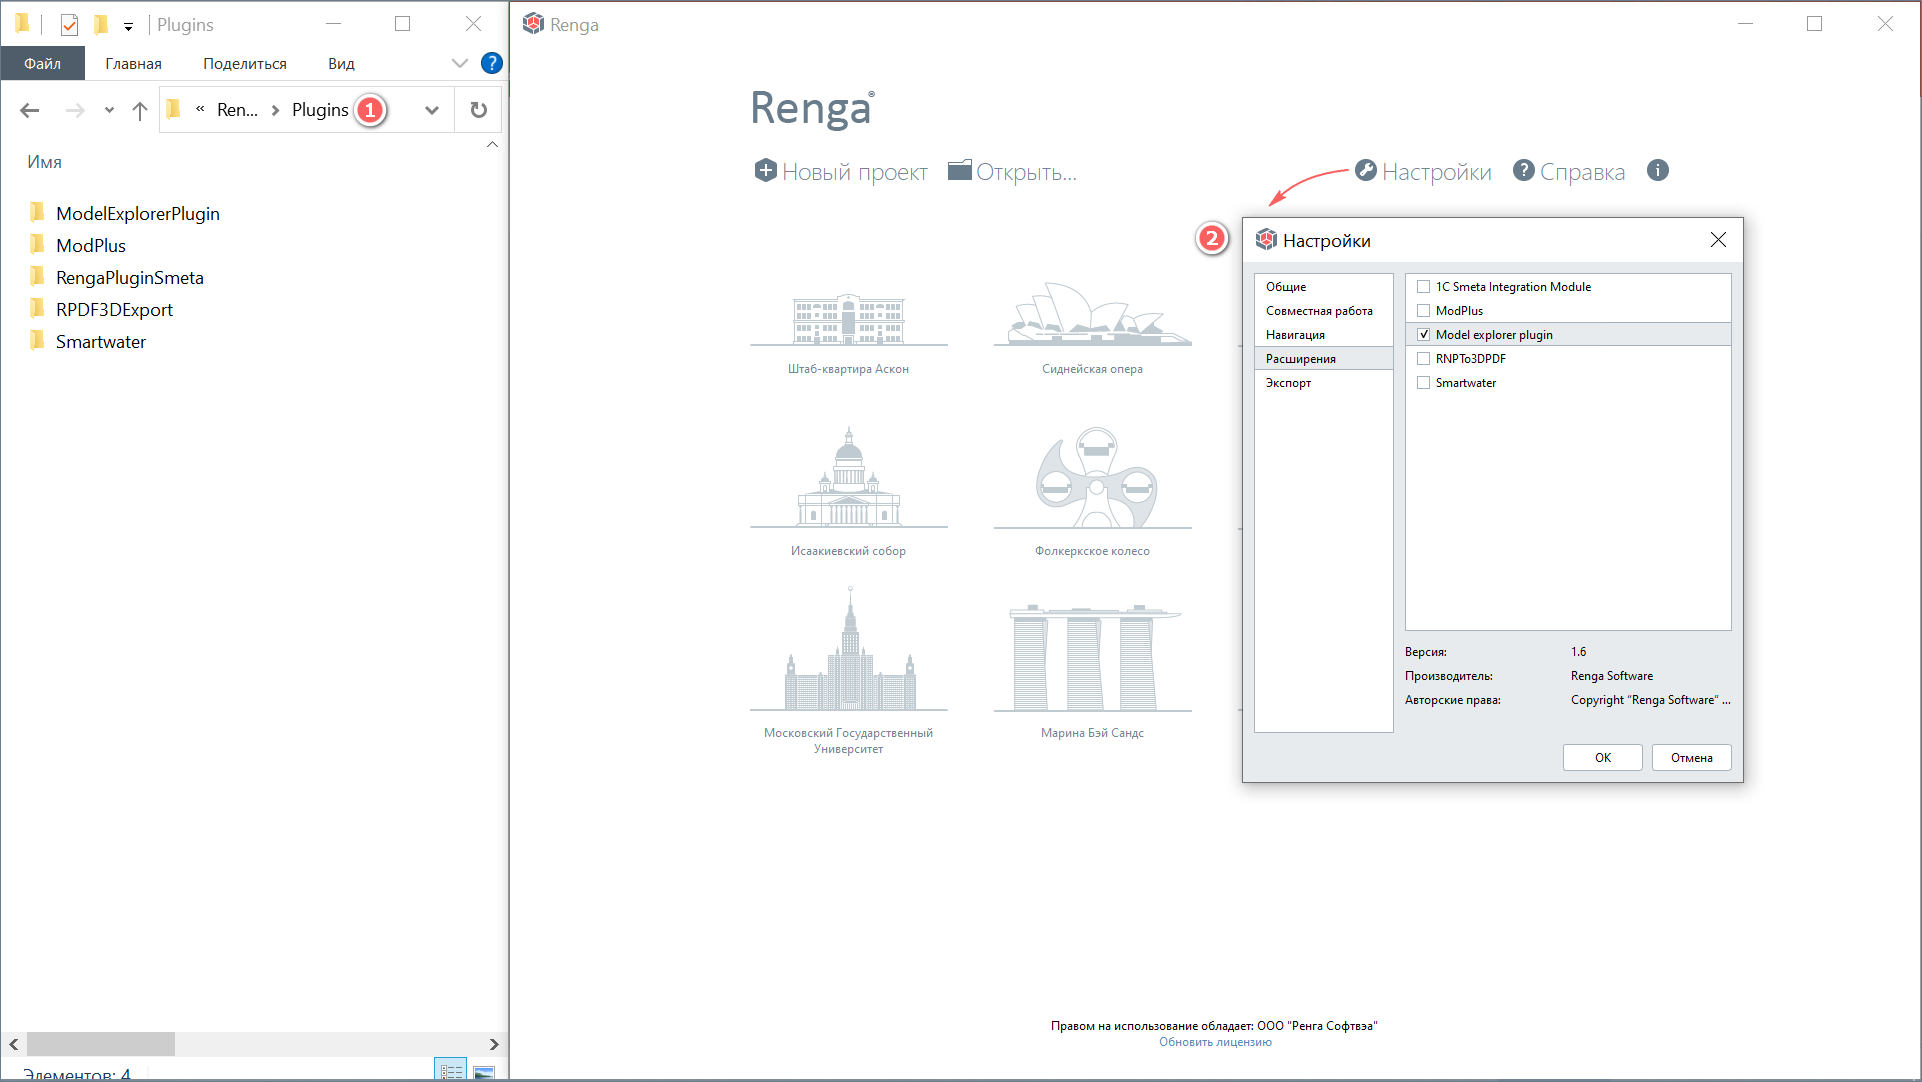Go forward in the Plugins Explorer window

tap(75, 110)
